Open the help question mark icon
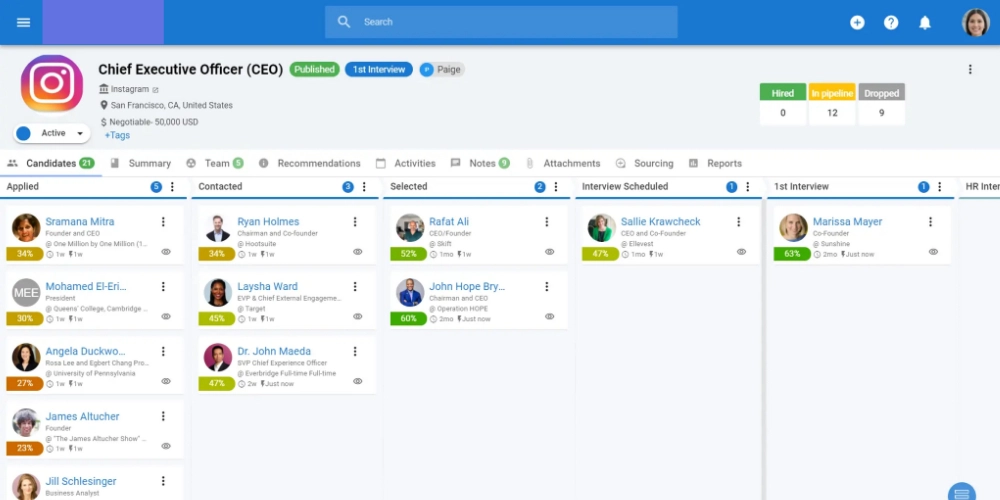Screen dimensions: 1000x500 coord(891,22)
